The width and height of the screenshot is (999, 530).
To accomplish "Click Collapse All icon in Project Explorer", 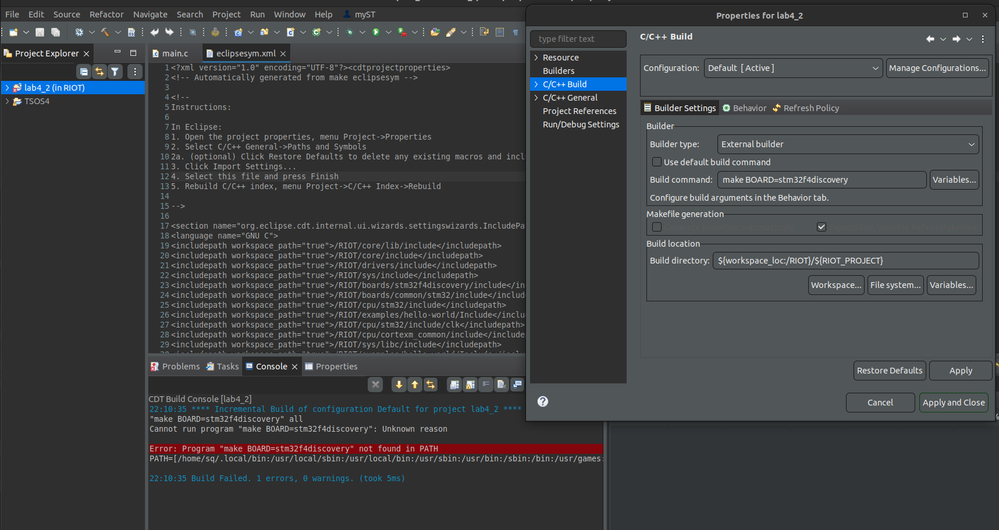I will [x=84, y=72].
